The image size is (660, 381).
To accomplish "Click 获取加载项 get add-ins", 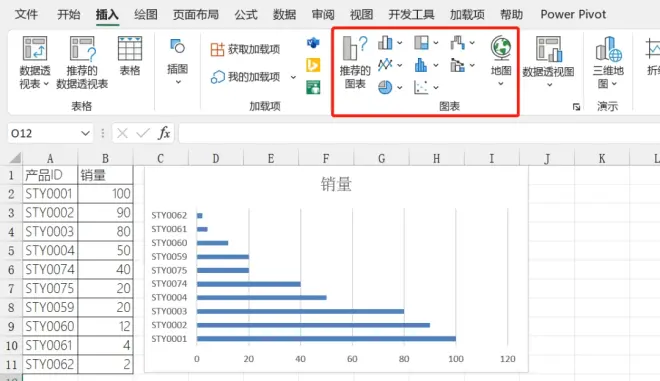I will 245,49.
